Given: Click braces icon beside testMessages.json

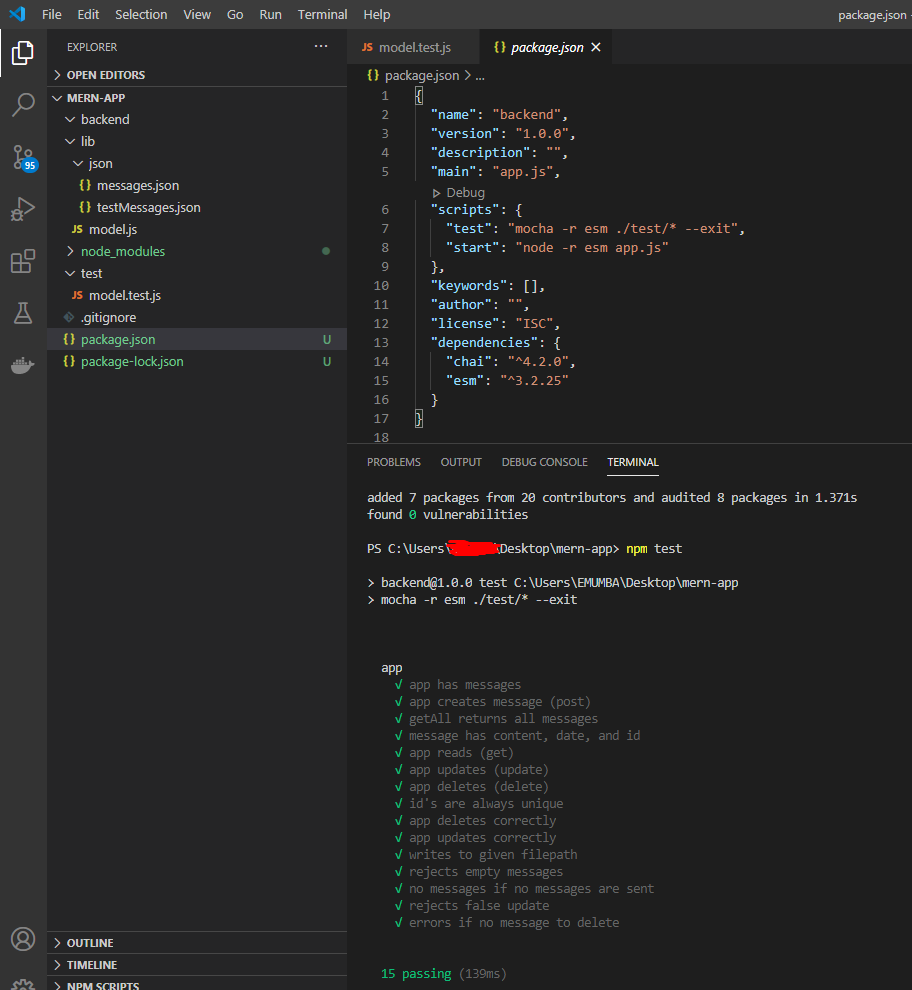Looking at the screenshot, I should [85, 207].
